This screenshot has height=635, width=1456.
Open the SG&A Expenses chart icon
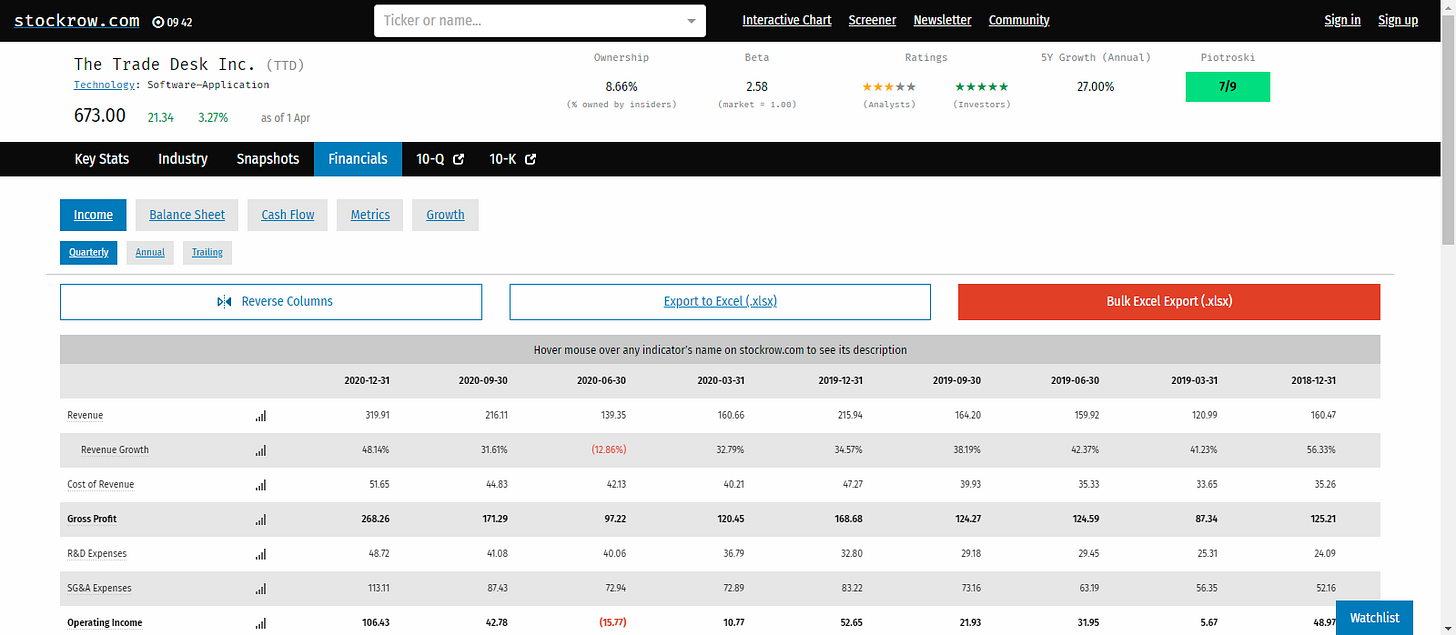[x=261, y=589]
